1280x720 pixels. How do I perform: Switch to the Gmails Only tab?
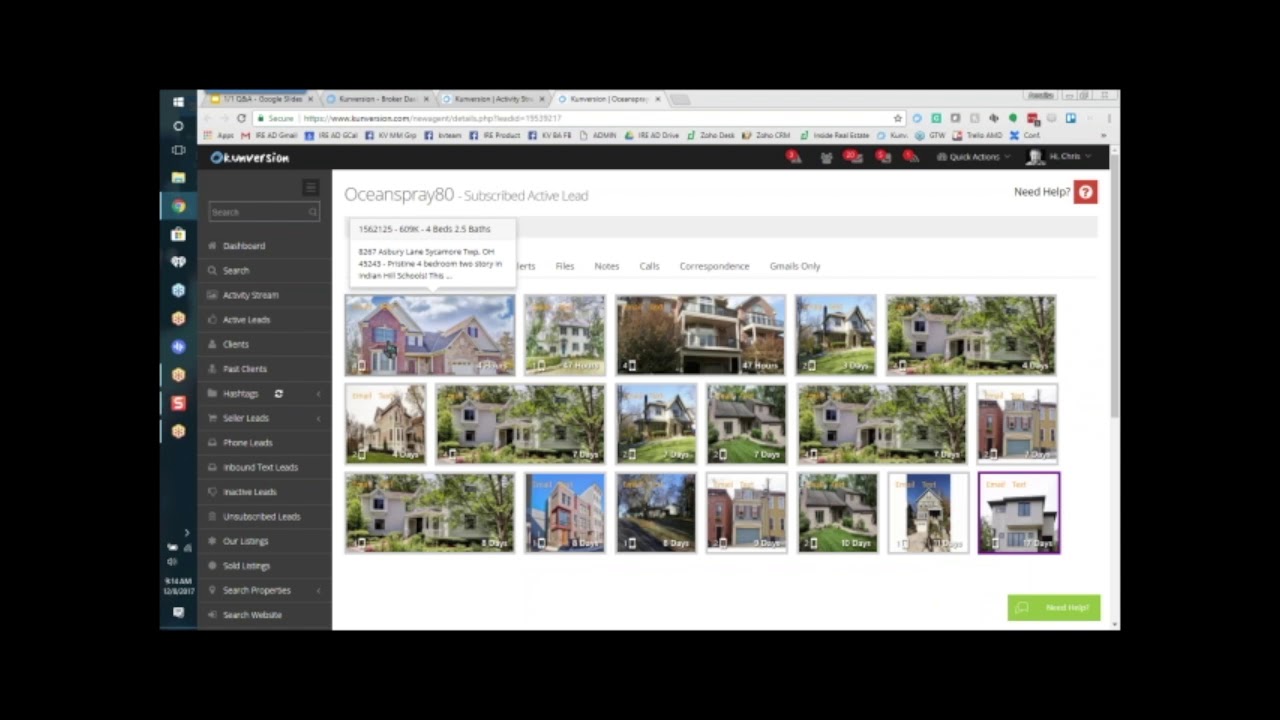click(x=795, y=266)
